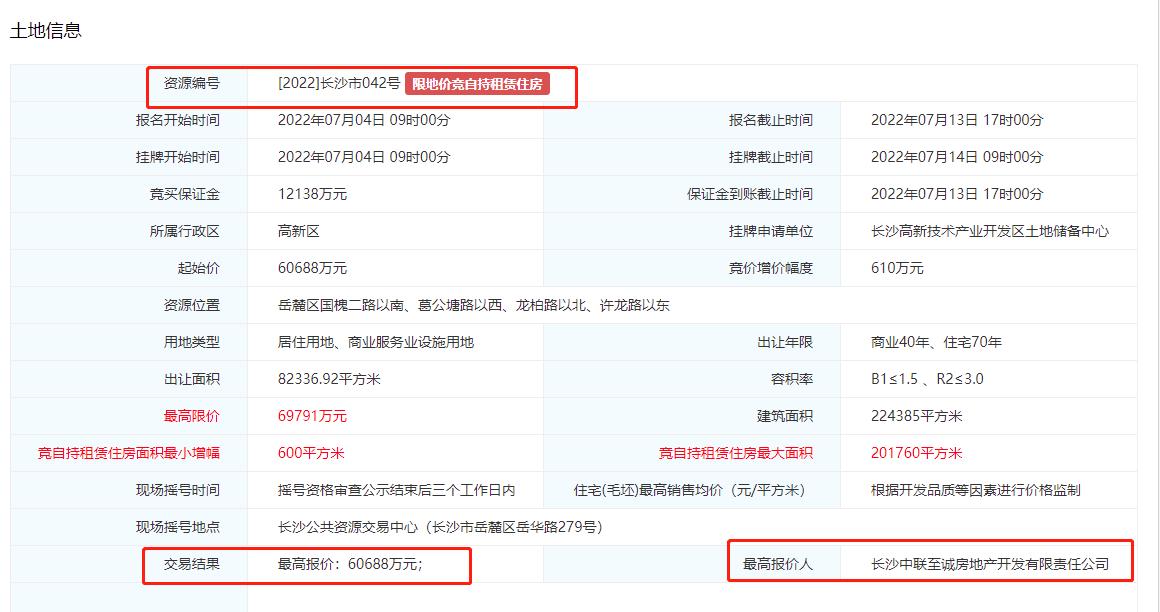1160x612 pixels.
Task: Select district value 高新区
Action: (299, 231)
